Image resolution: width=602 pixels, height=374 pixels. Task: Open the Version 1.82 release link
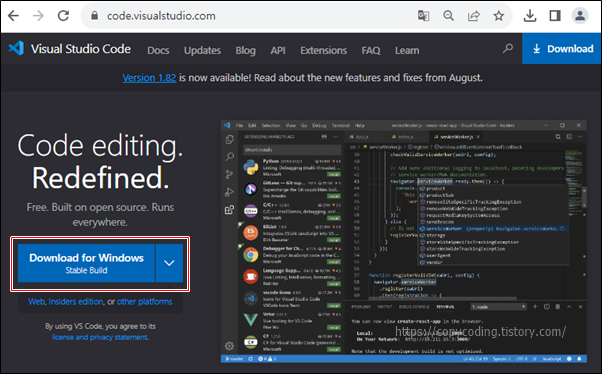click(x=149, y=78)
